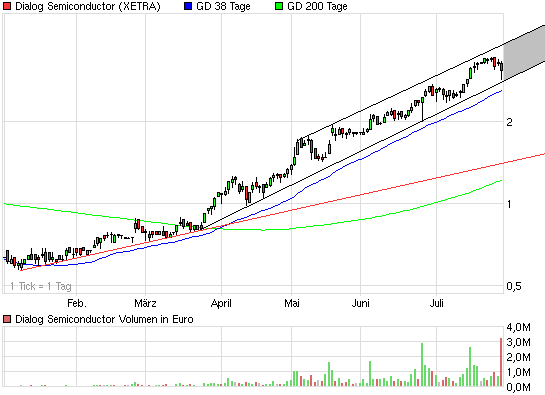Image resolution: width=545 pixels, height=395 pixels.
Task: Click the tallest red volume bar at chart end
Action: (x=501, y=362)
